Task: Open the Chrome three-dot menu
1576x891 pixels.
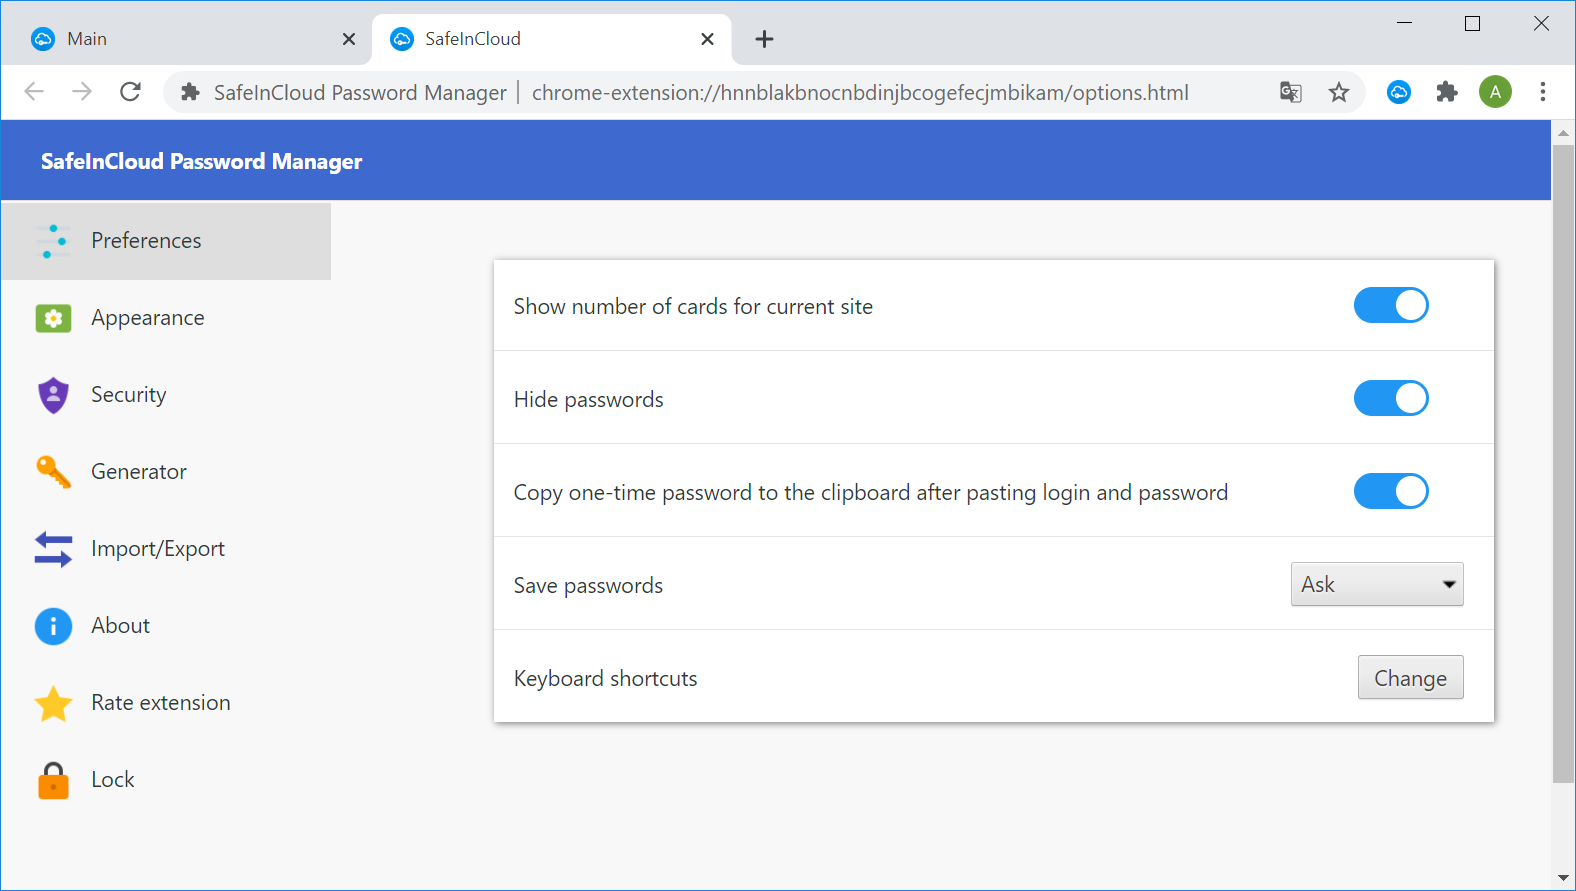Action: (1543, 93)
